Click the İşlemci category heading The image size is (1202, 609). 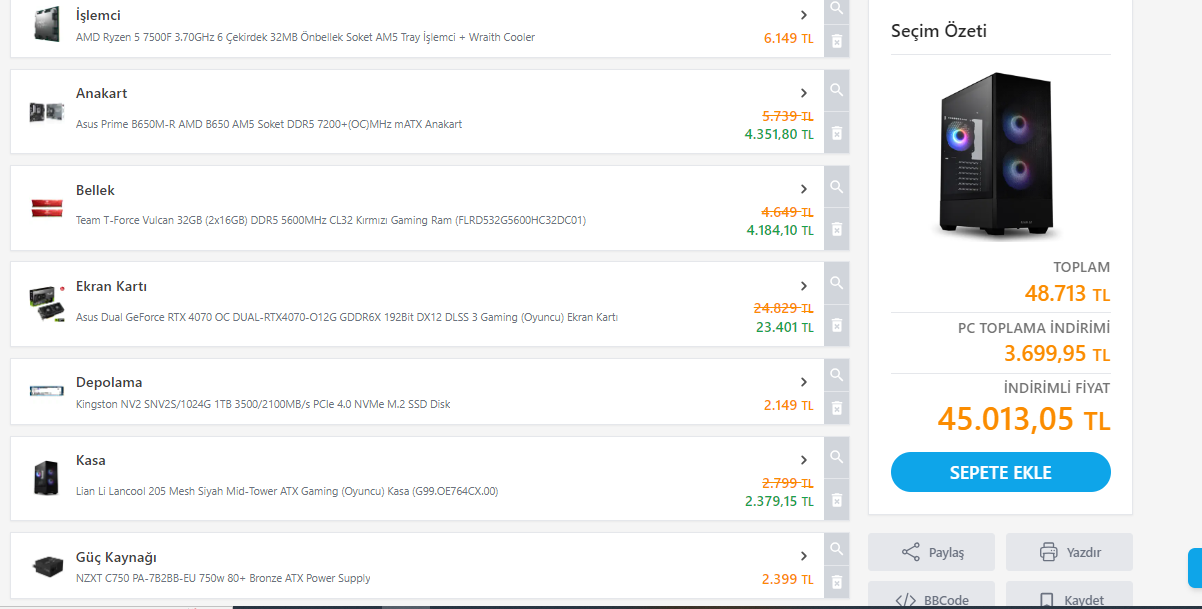(x=98, y=15)
